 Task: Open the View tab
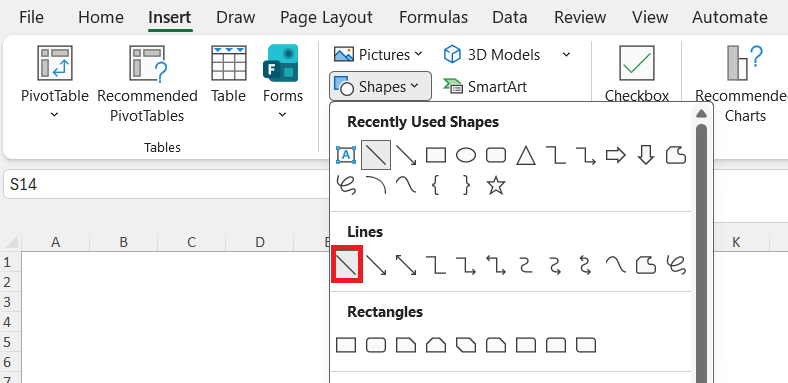coord(650,18)
